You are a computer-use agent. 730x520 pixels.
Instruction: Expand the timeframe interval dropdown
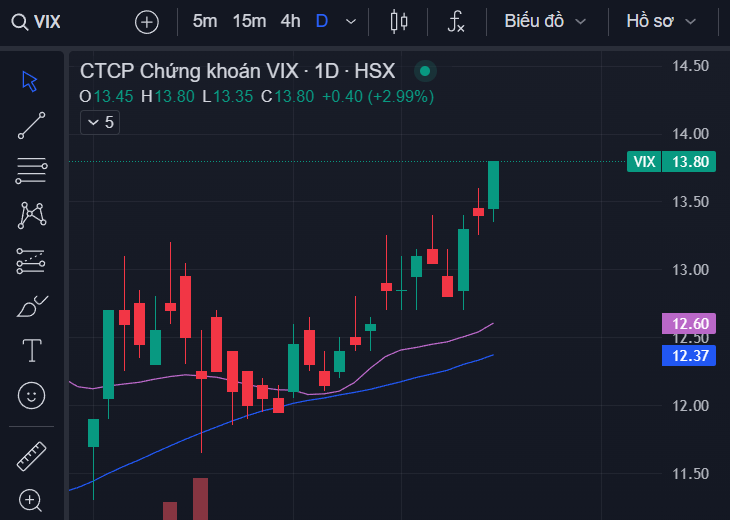[350, 21]
